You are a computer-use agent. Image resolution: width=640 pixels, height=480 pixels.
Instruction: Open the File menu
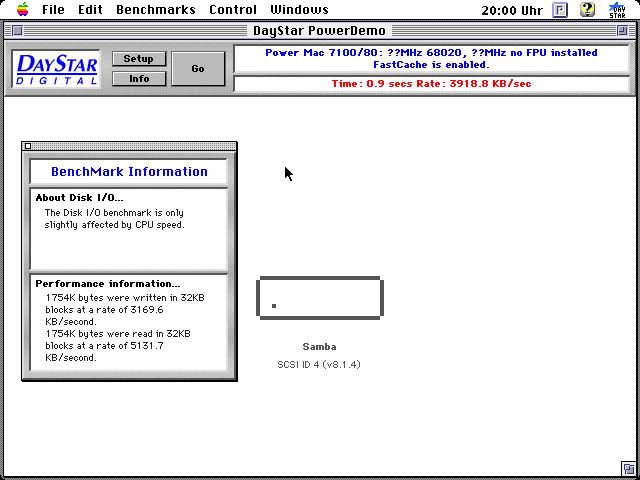tap(53, 9)
